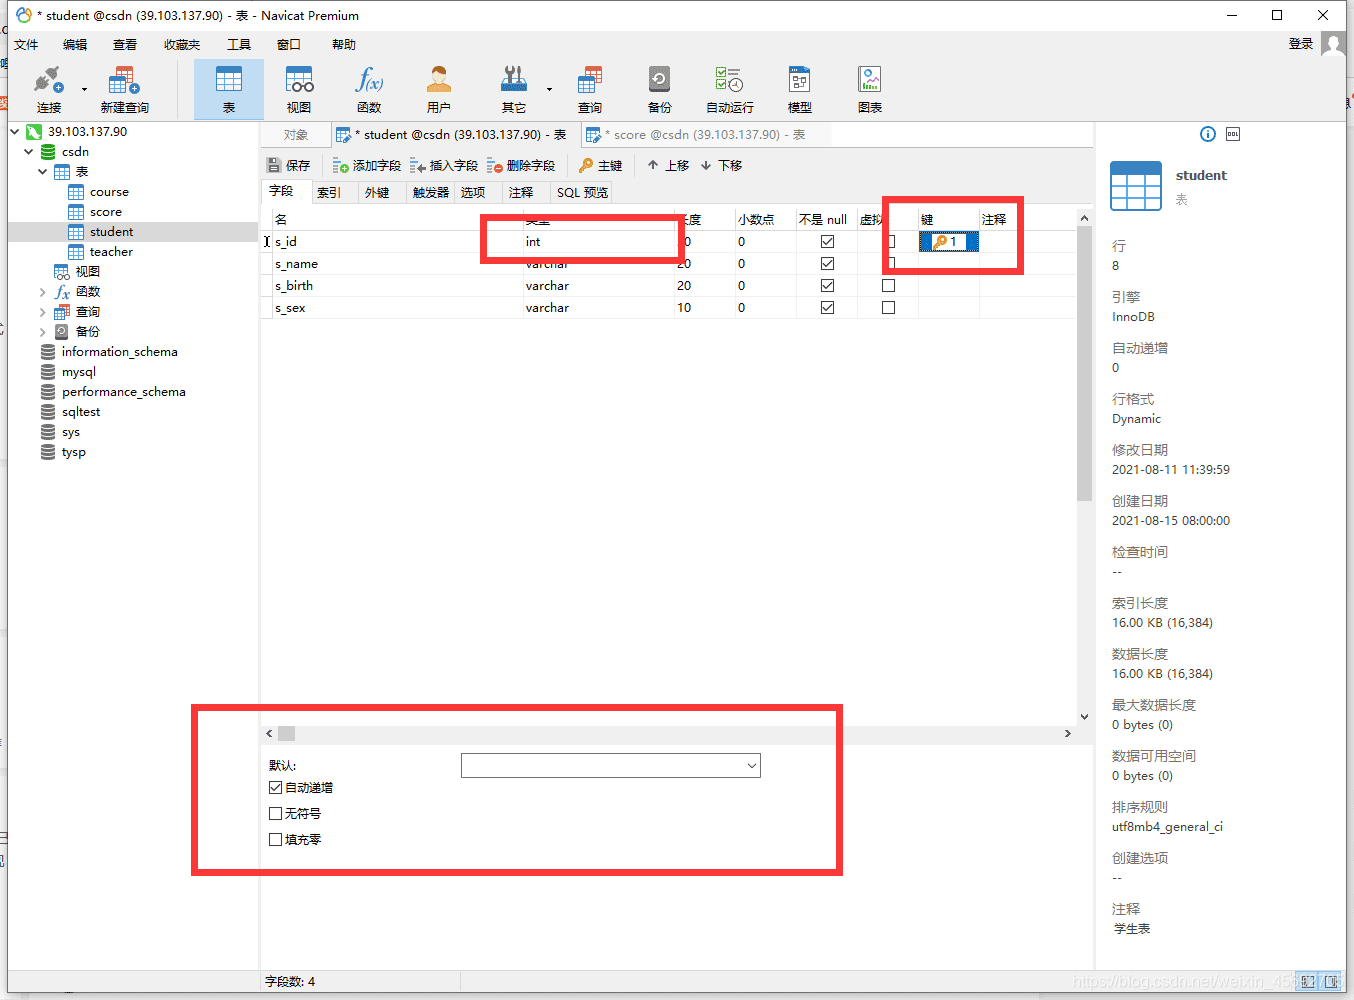Select the 视图 (View) toolbar icon
Image resolution: width=1354 pixels, height=1000 pixels.
[x=299, y=89]
